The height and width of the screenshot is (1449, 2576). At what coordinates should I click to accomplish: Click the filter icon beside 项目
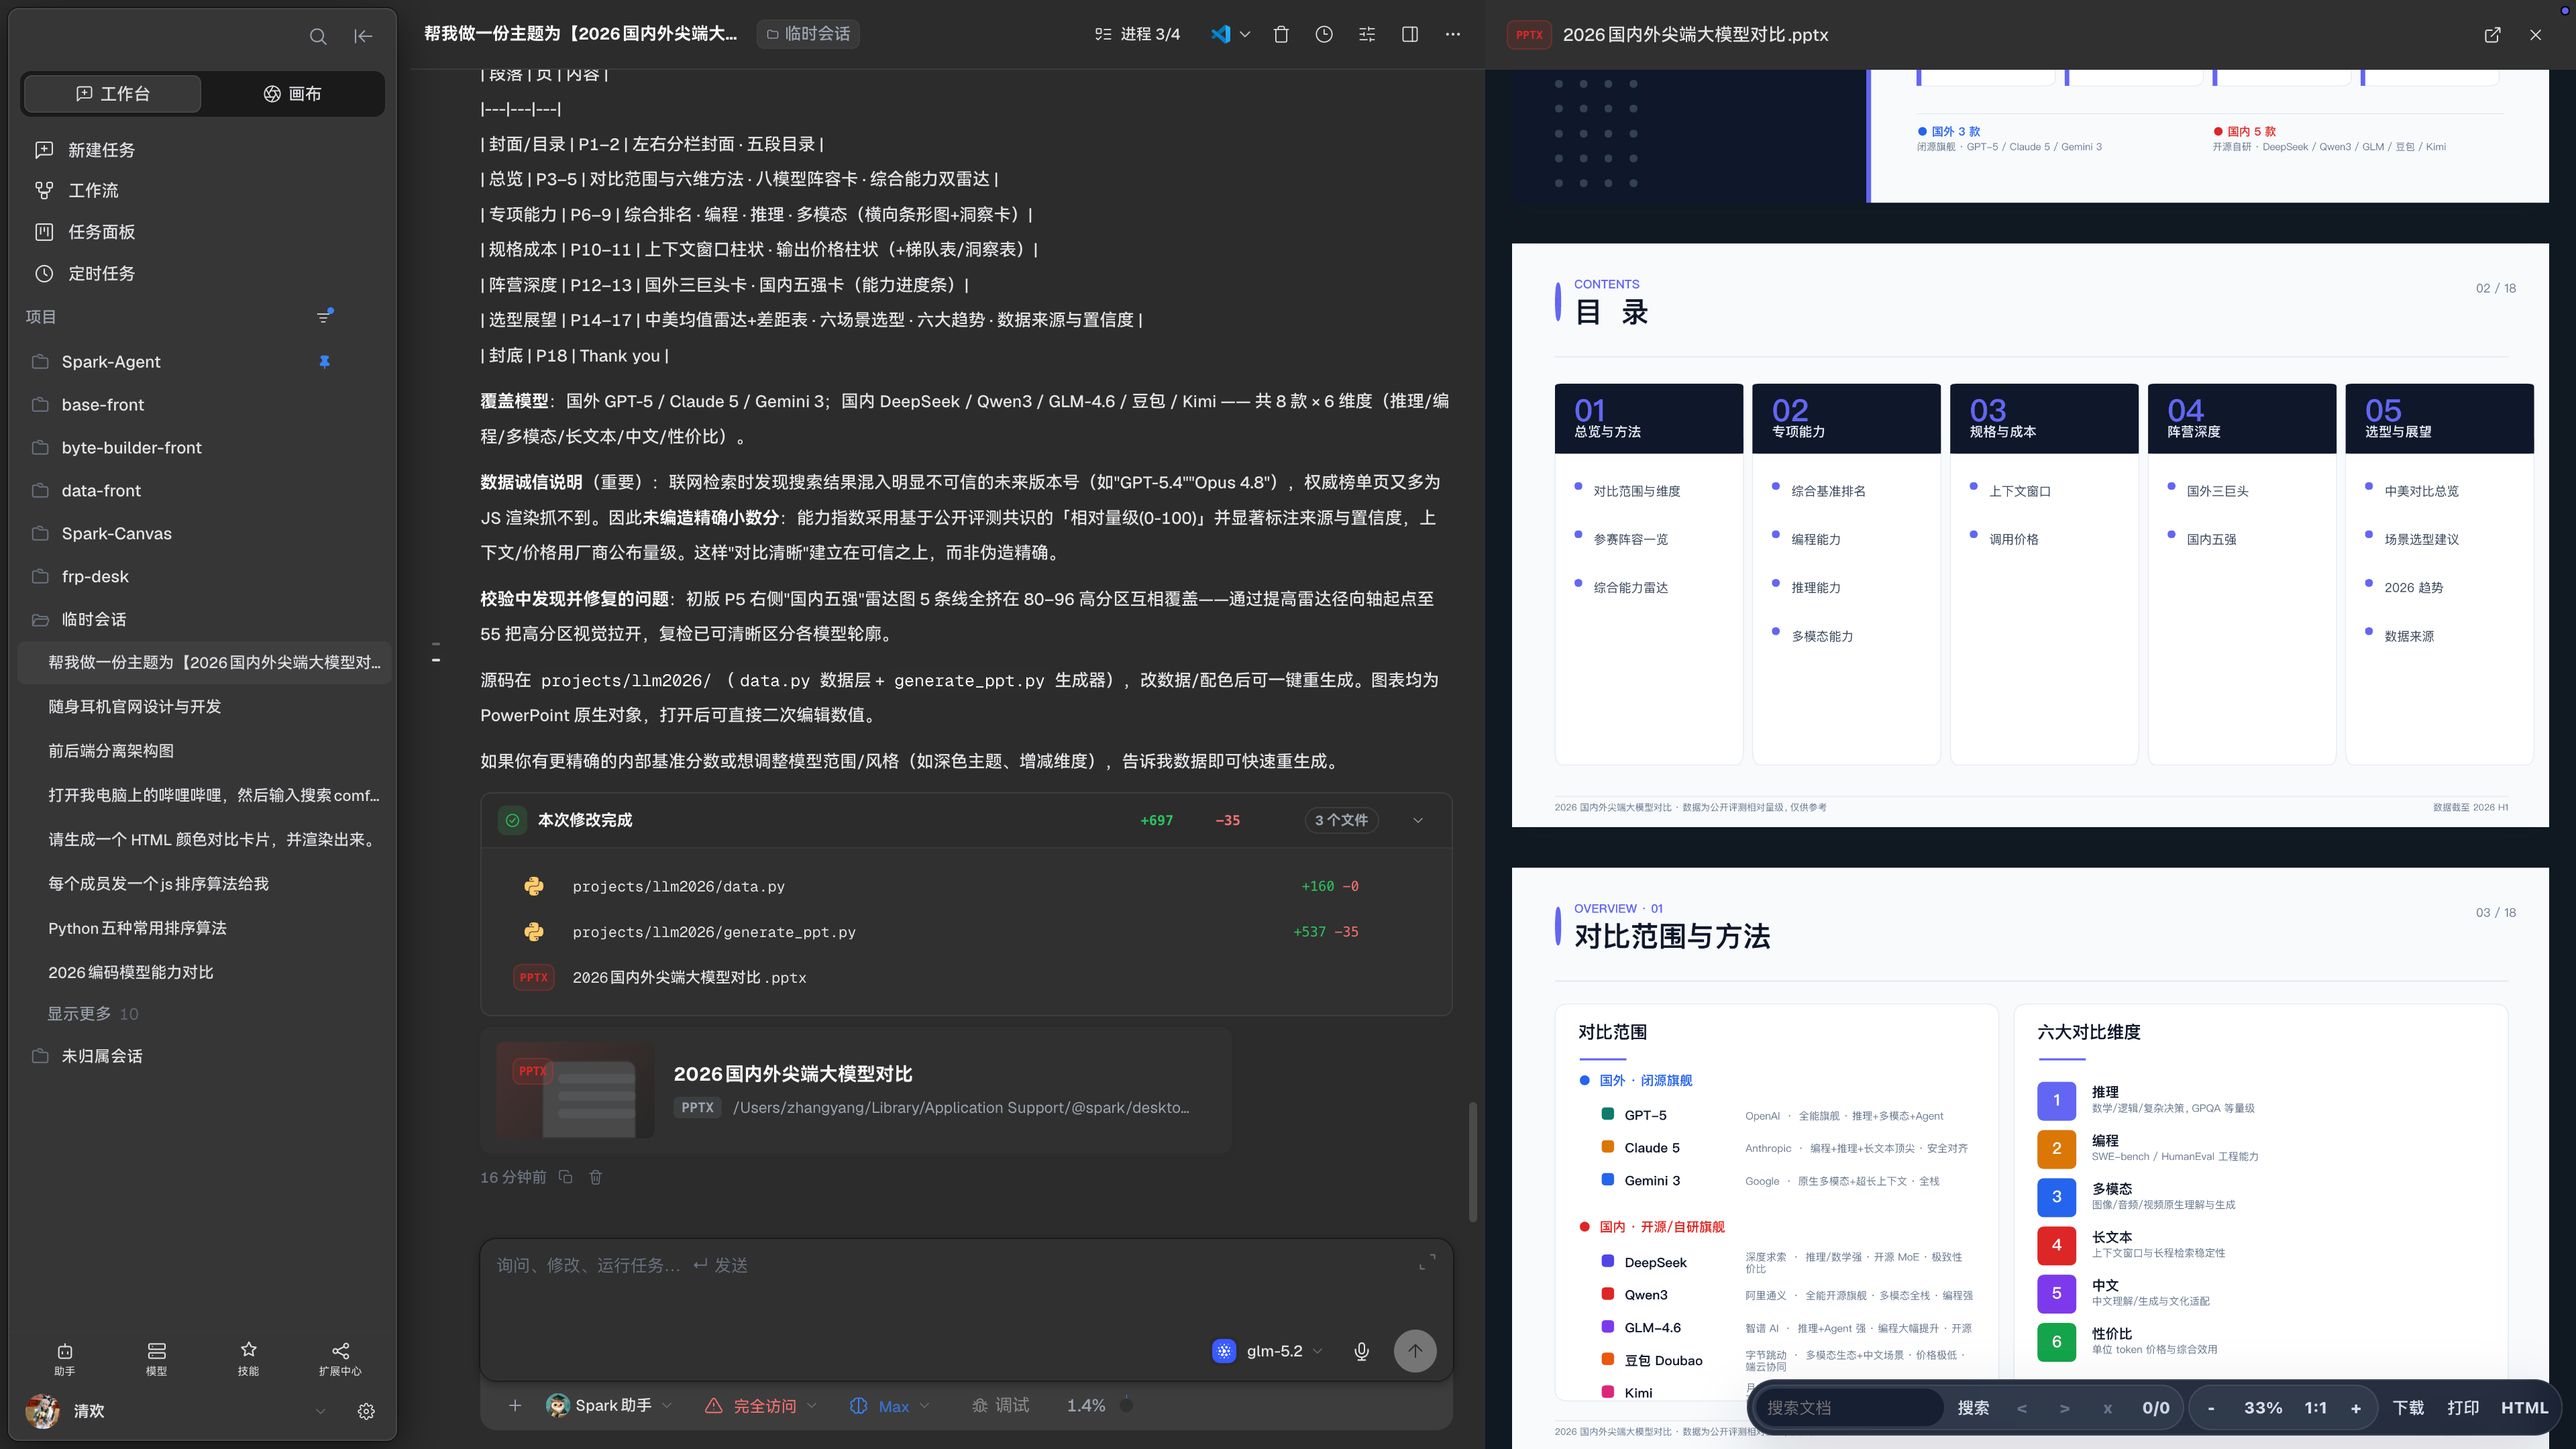coord(324,316)
